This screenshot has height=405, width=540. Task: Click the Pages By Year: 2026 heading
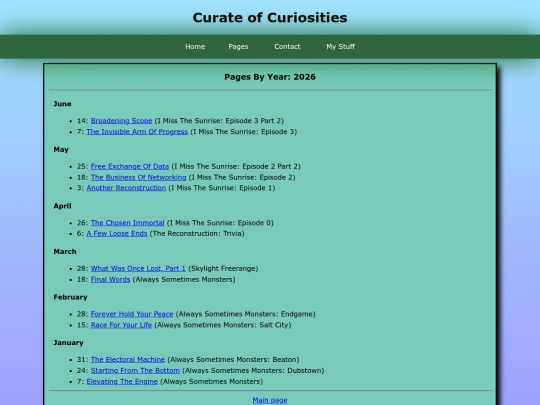coord(270,77)
